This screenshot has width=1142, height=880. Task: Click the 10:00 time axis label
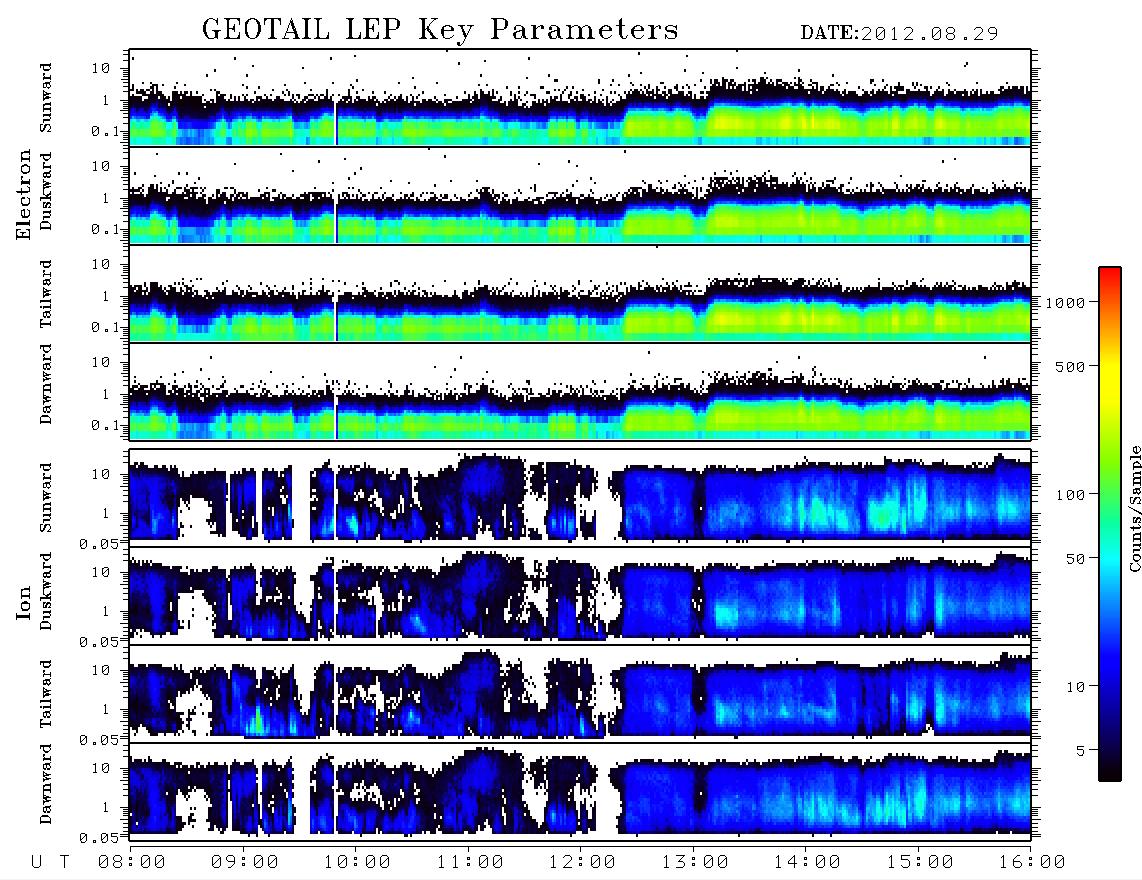coord(357,862)
